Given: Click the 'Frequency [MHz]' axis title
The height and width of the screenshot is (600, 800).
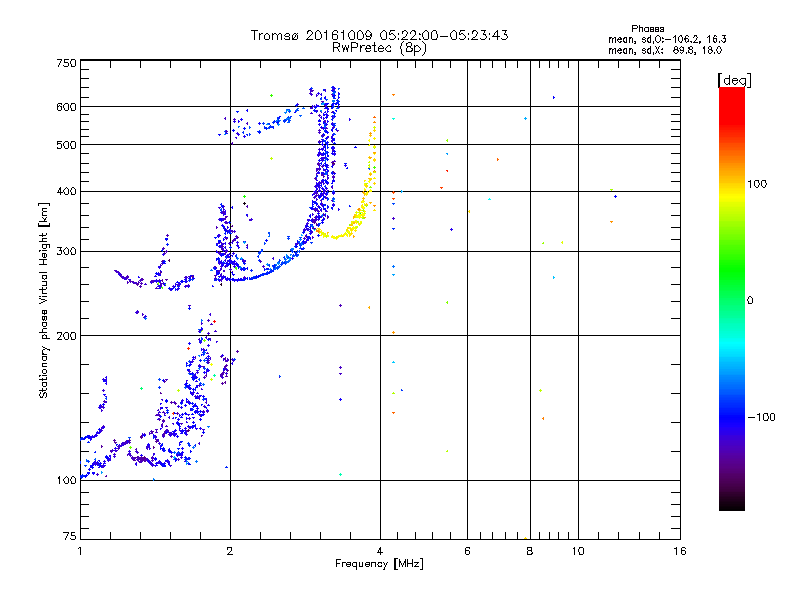Looking at the screenshot, I should (379, 564).
